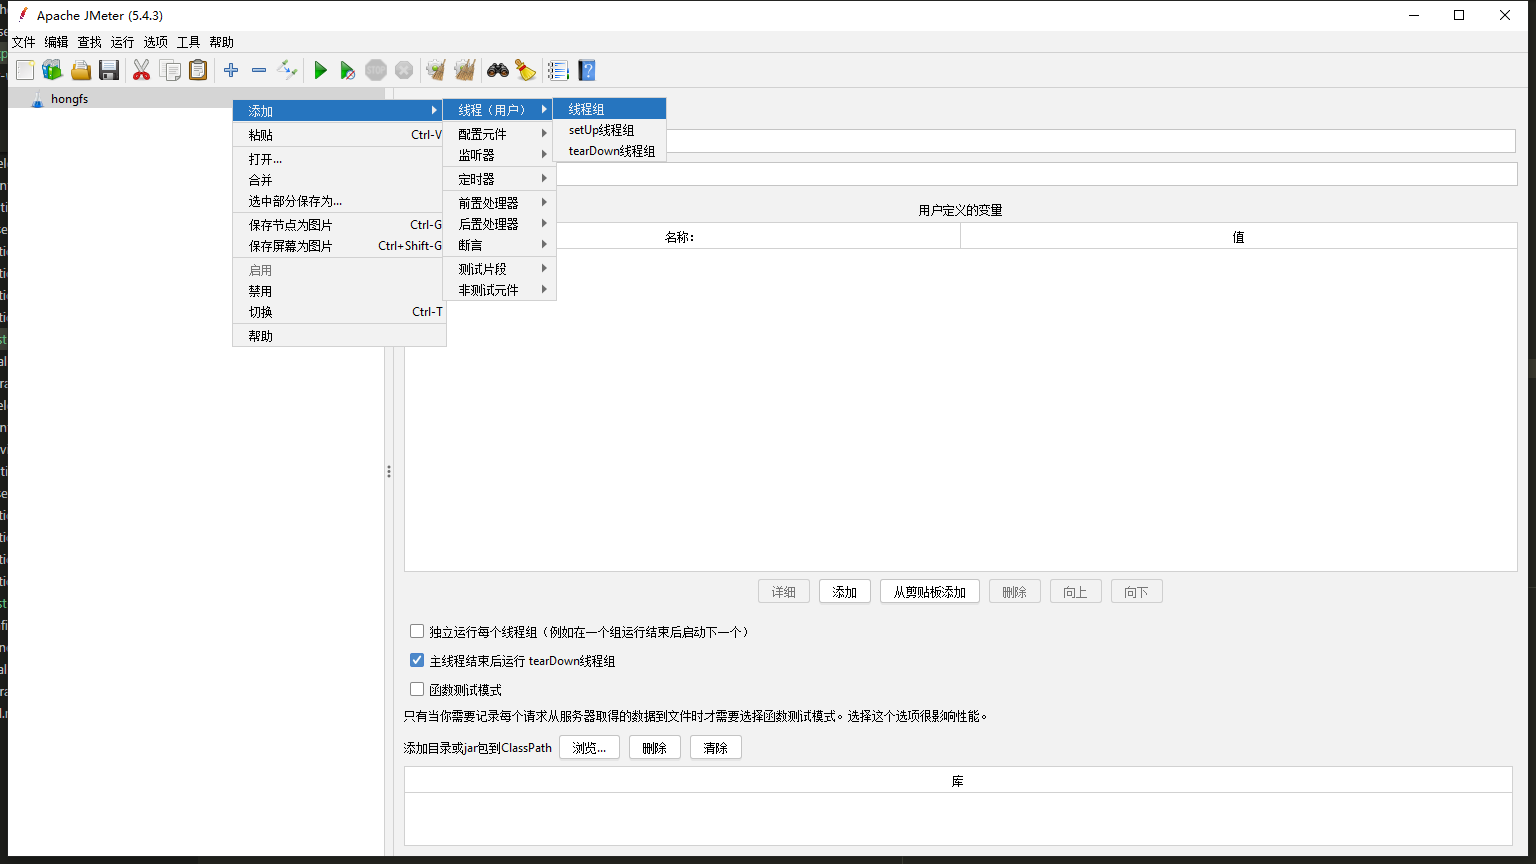Open the 编辑 menu
The height and width of the screenshot is (864, 1536).
(x=56, y=42)
